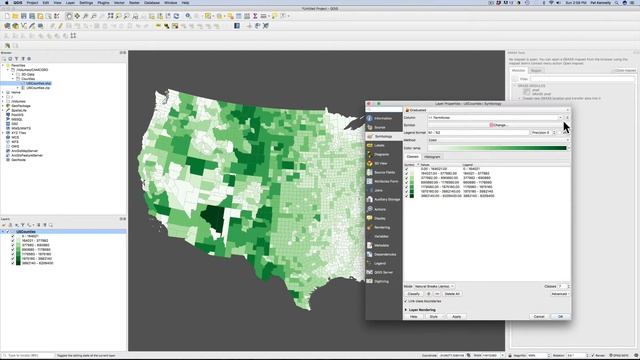640x360 pixels.
Task: Collapse the USCounties layer in Layers panel
Action: tap(3, 231)
